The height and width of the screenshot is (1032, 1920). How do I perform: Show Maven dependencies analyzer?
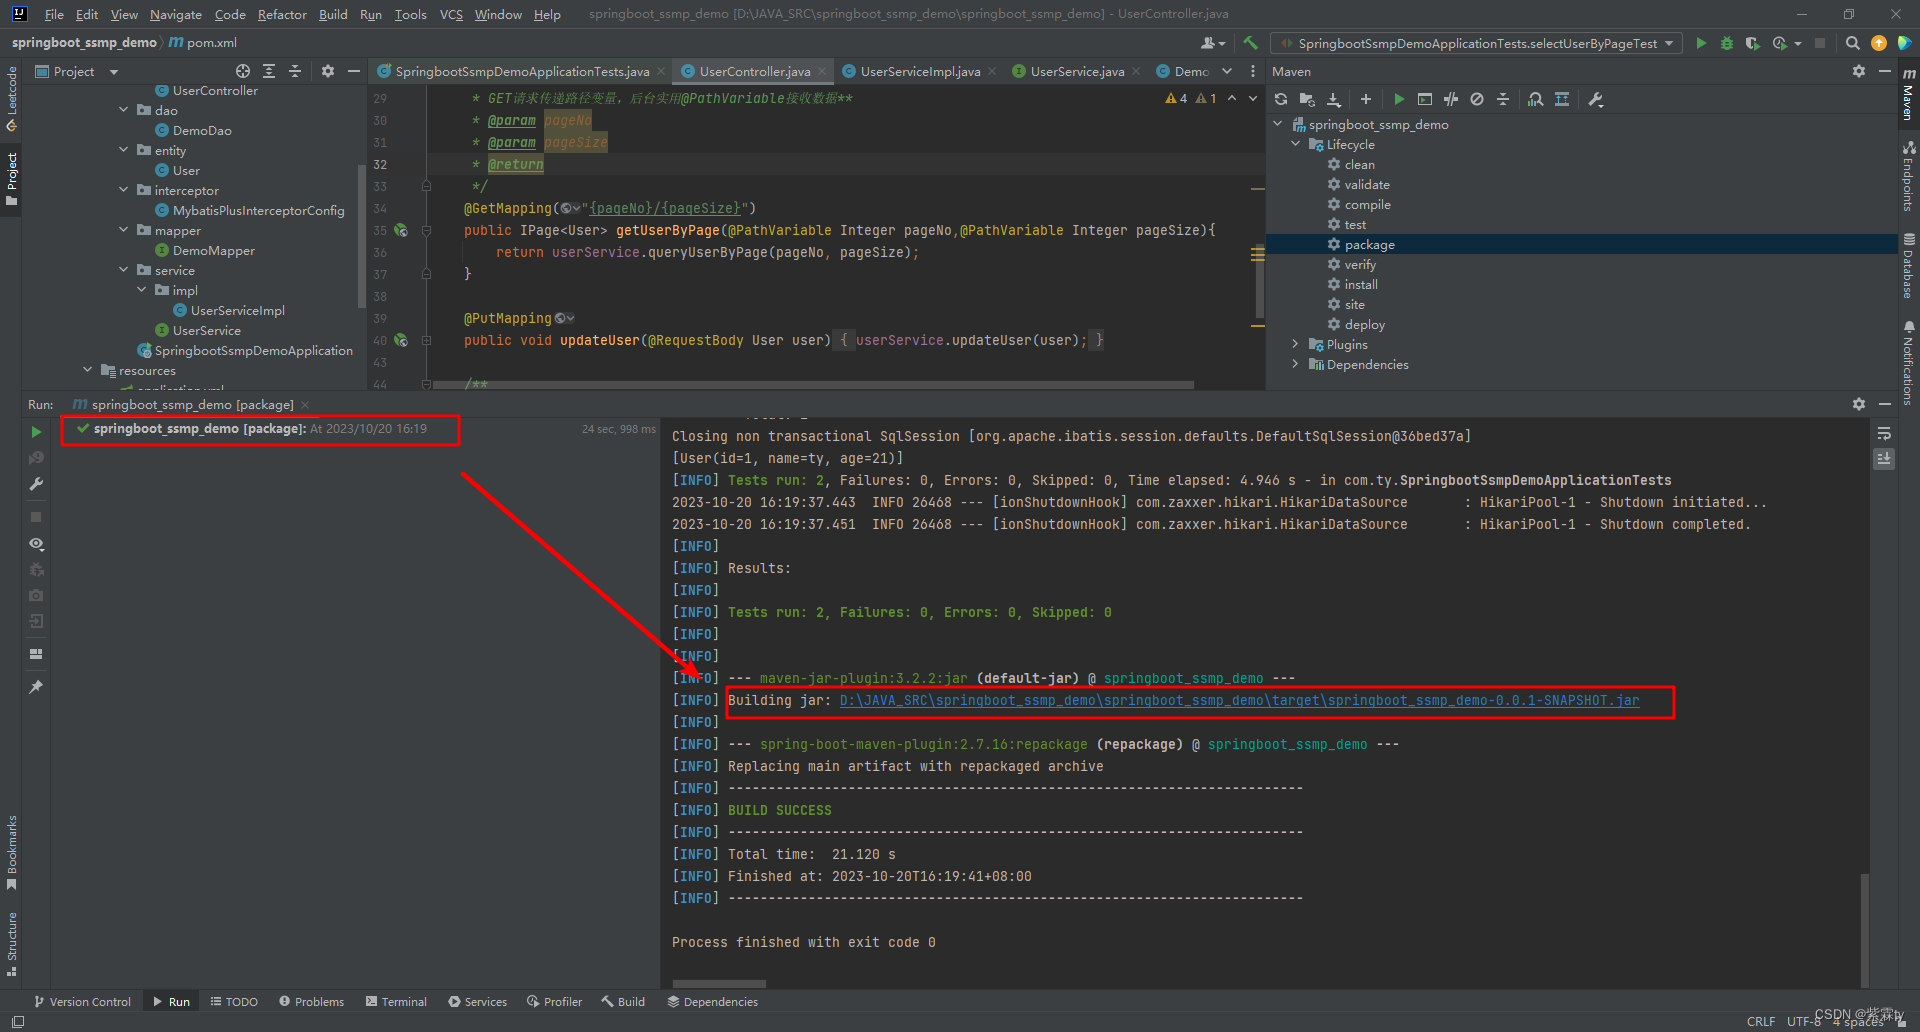(x=1536, y=99)
